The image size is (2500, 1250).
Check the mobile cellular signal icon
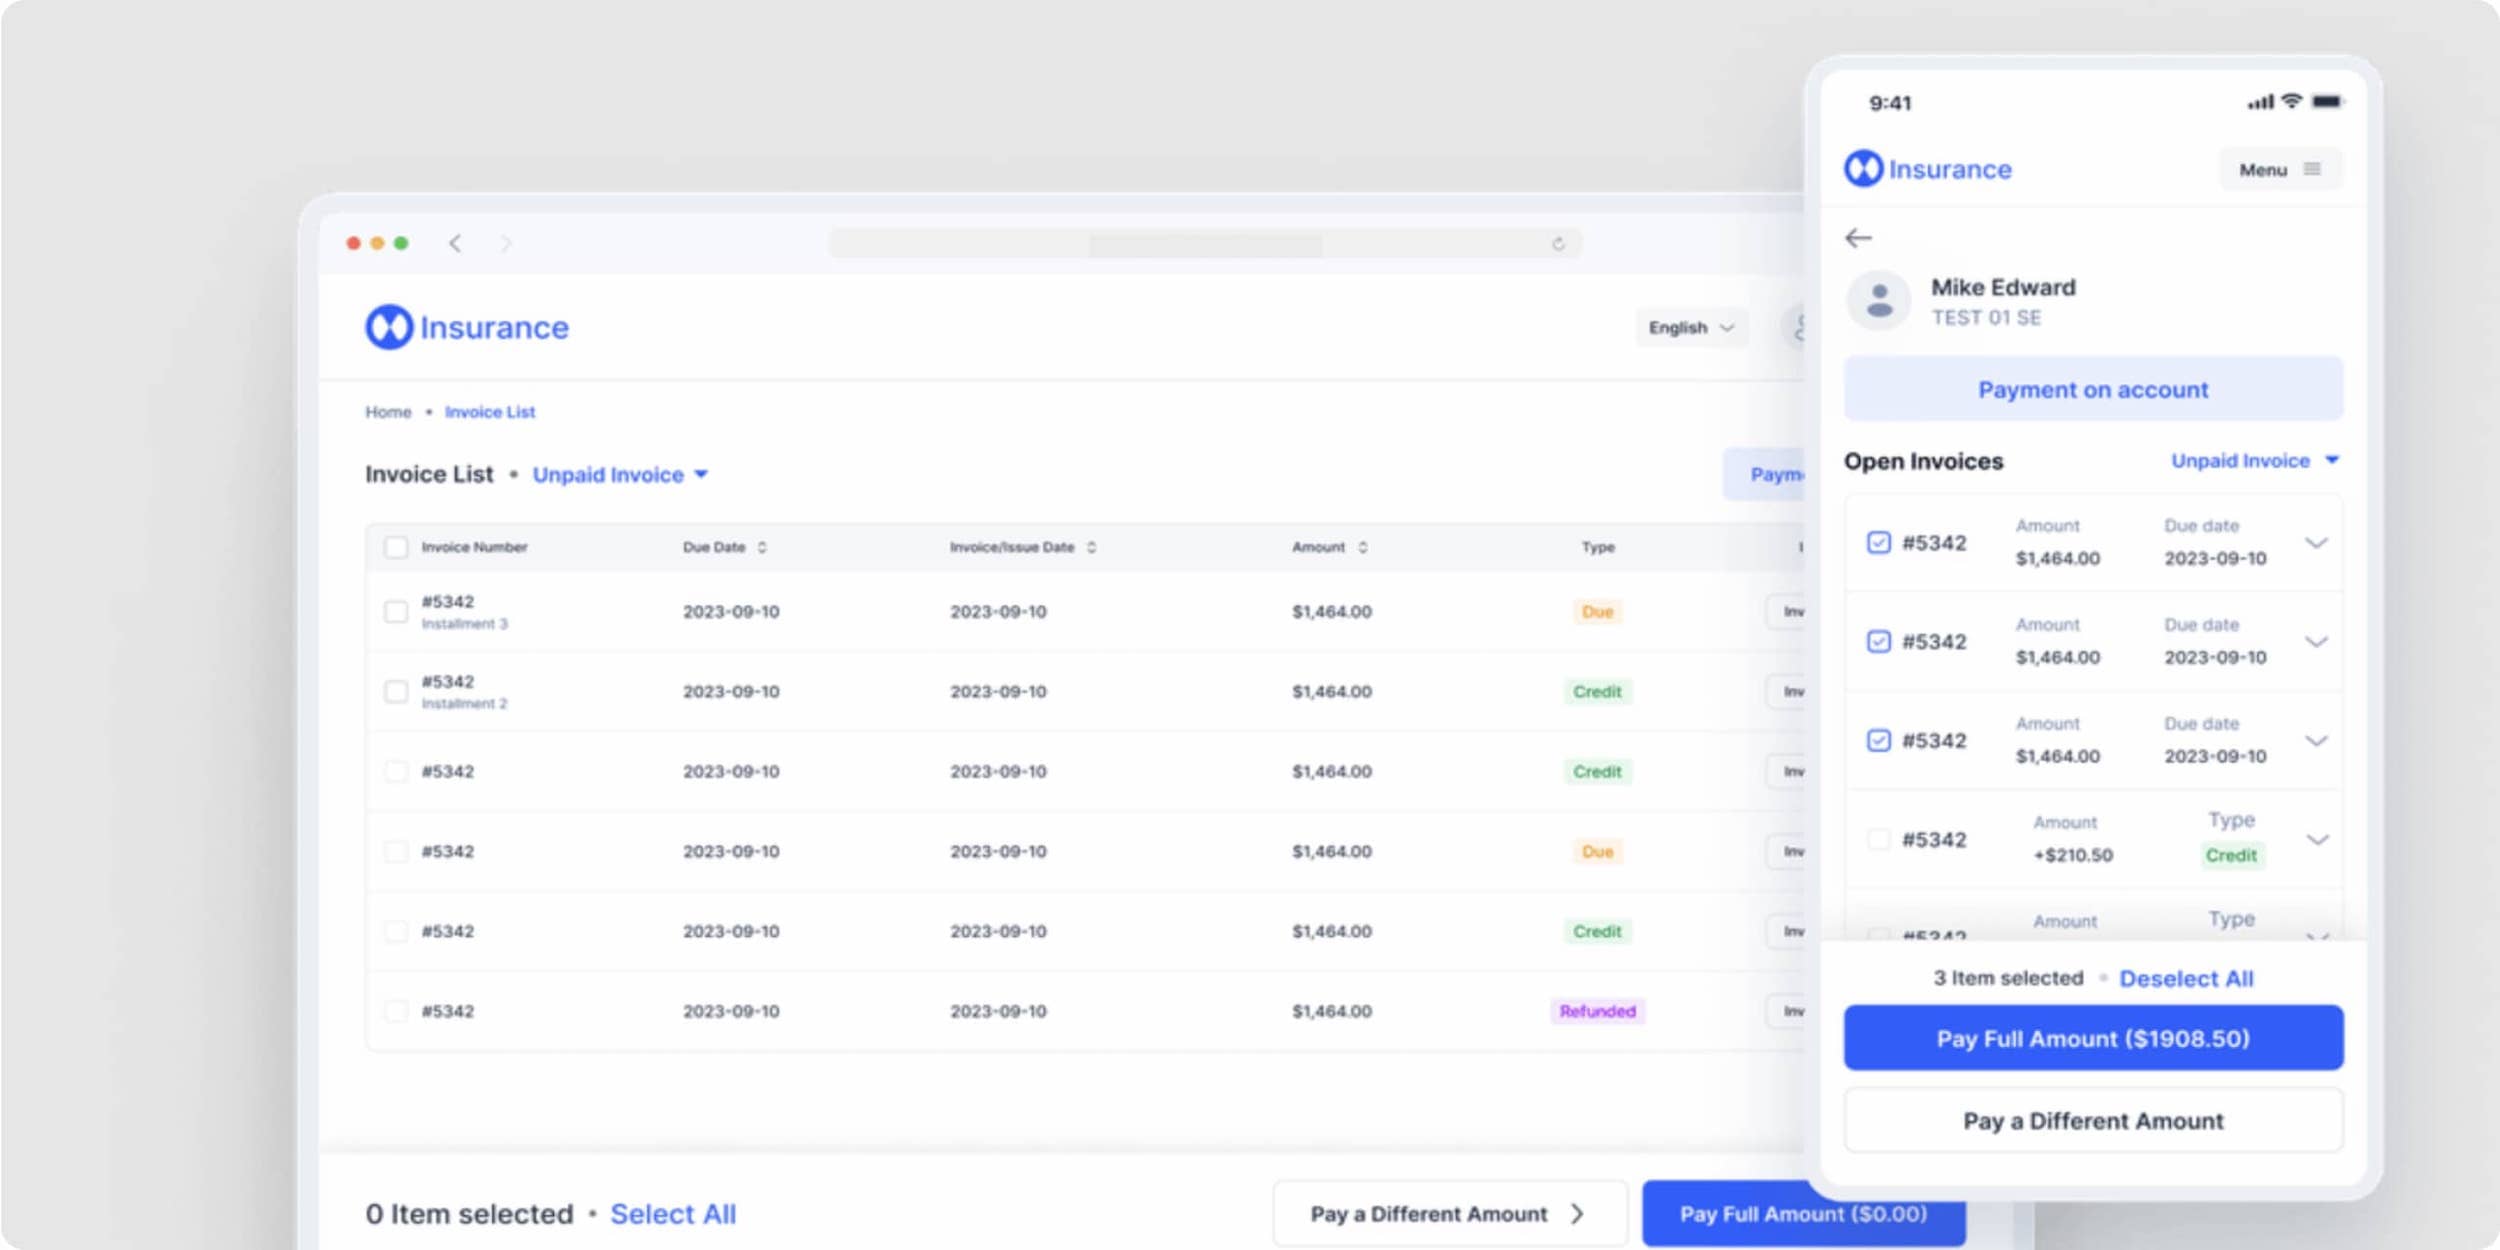click(x=2261, y=102)
